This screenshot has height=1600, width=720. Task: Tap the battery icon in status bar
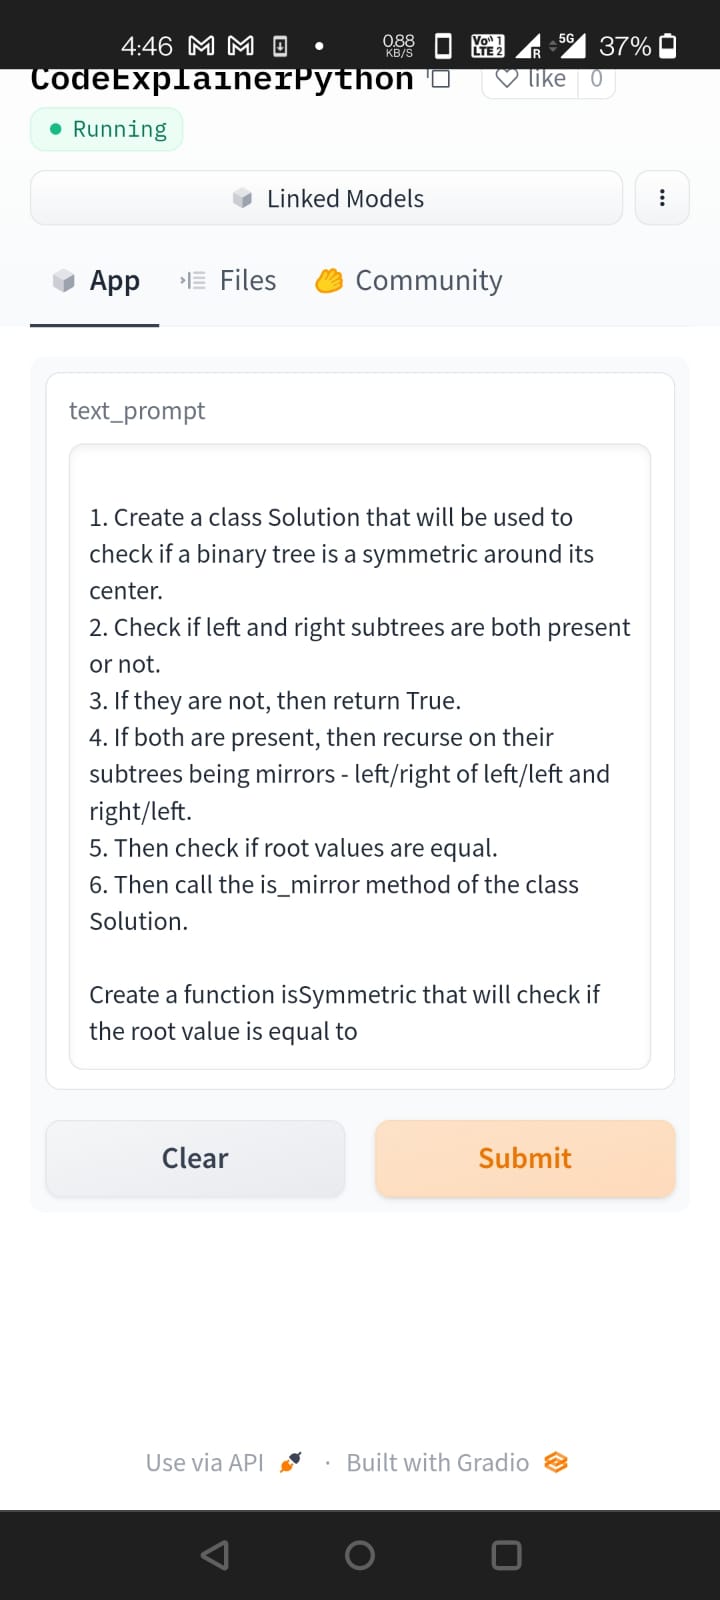(669, 46)
